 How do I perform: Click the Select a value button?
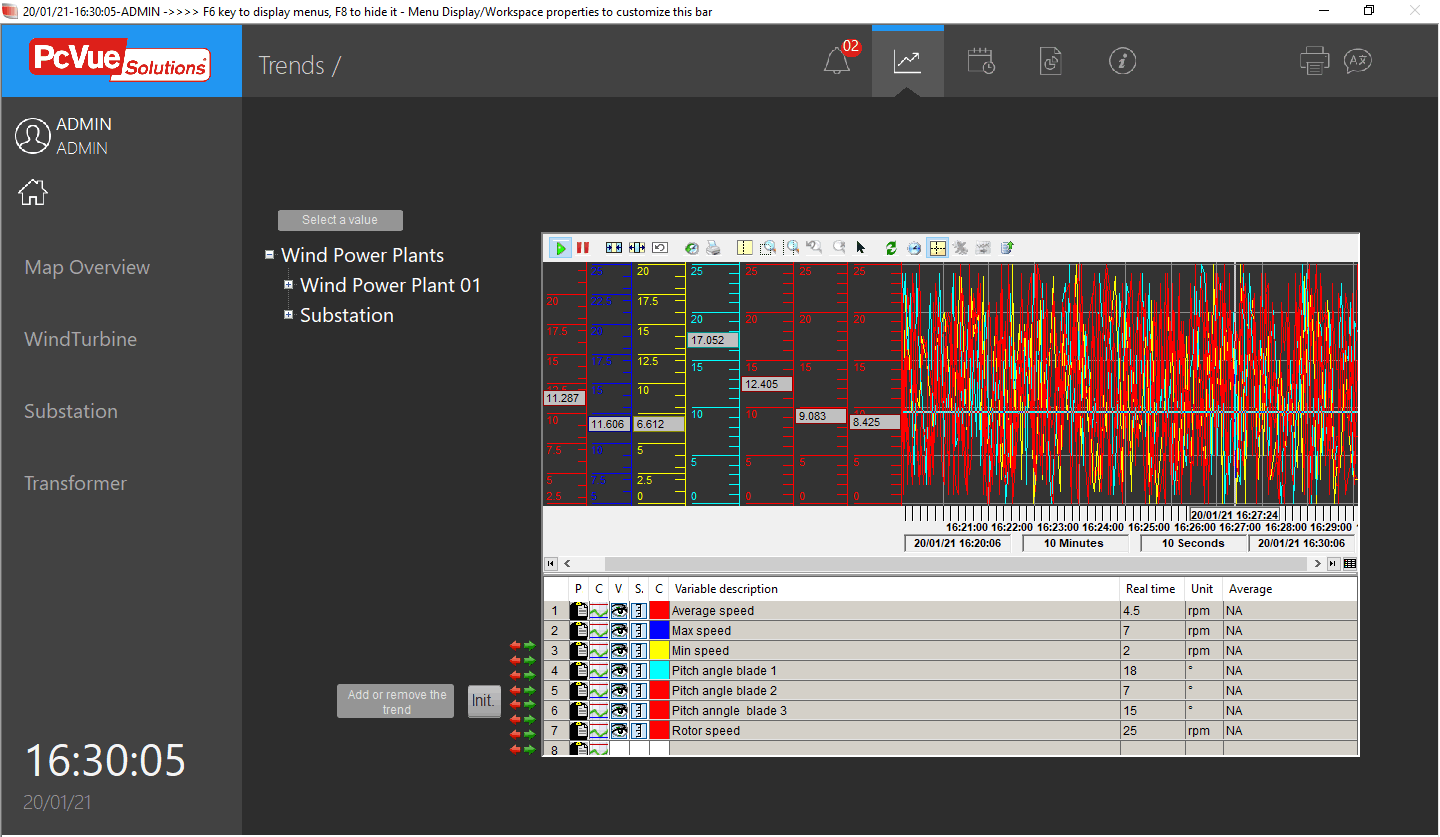340,220
